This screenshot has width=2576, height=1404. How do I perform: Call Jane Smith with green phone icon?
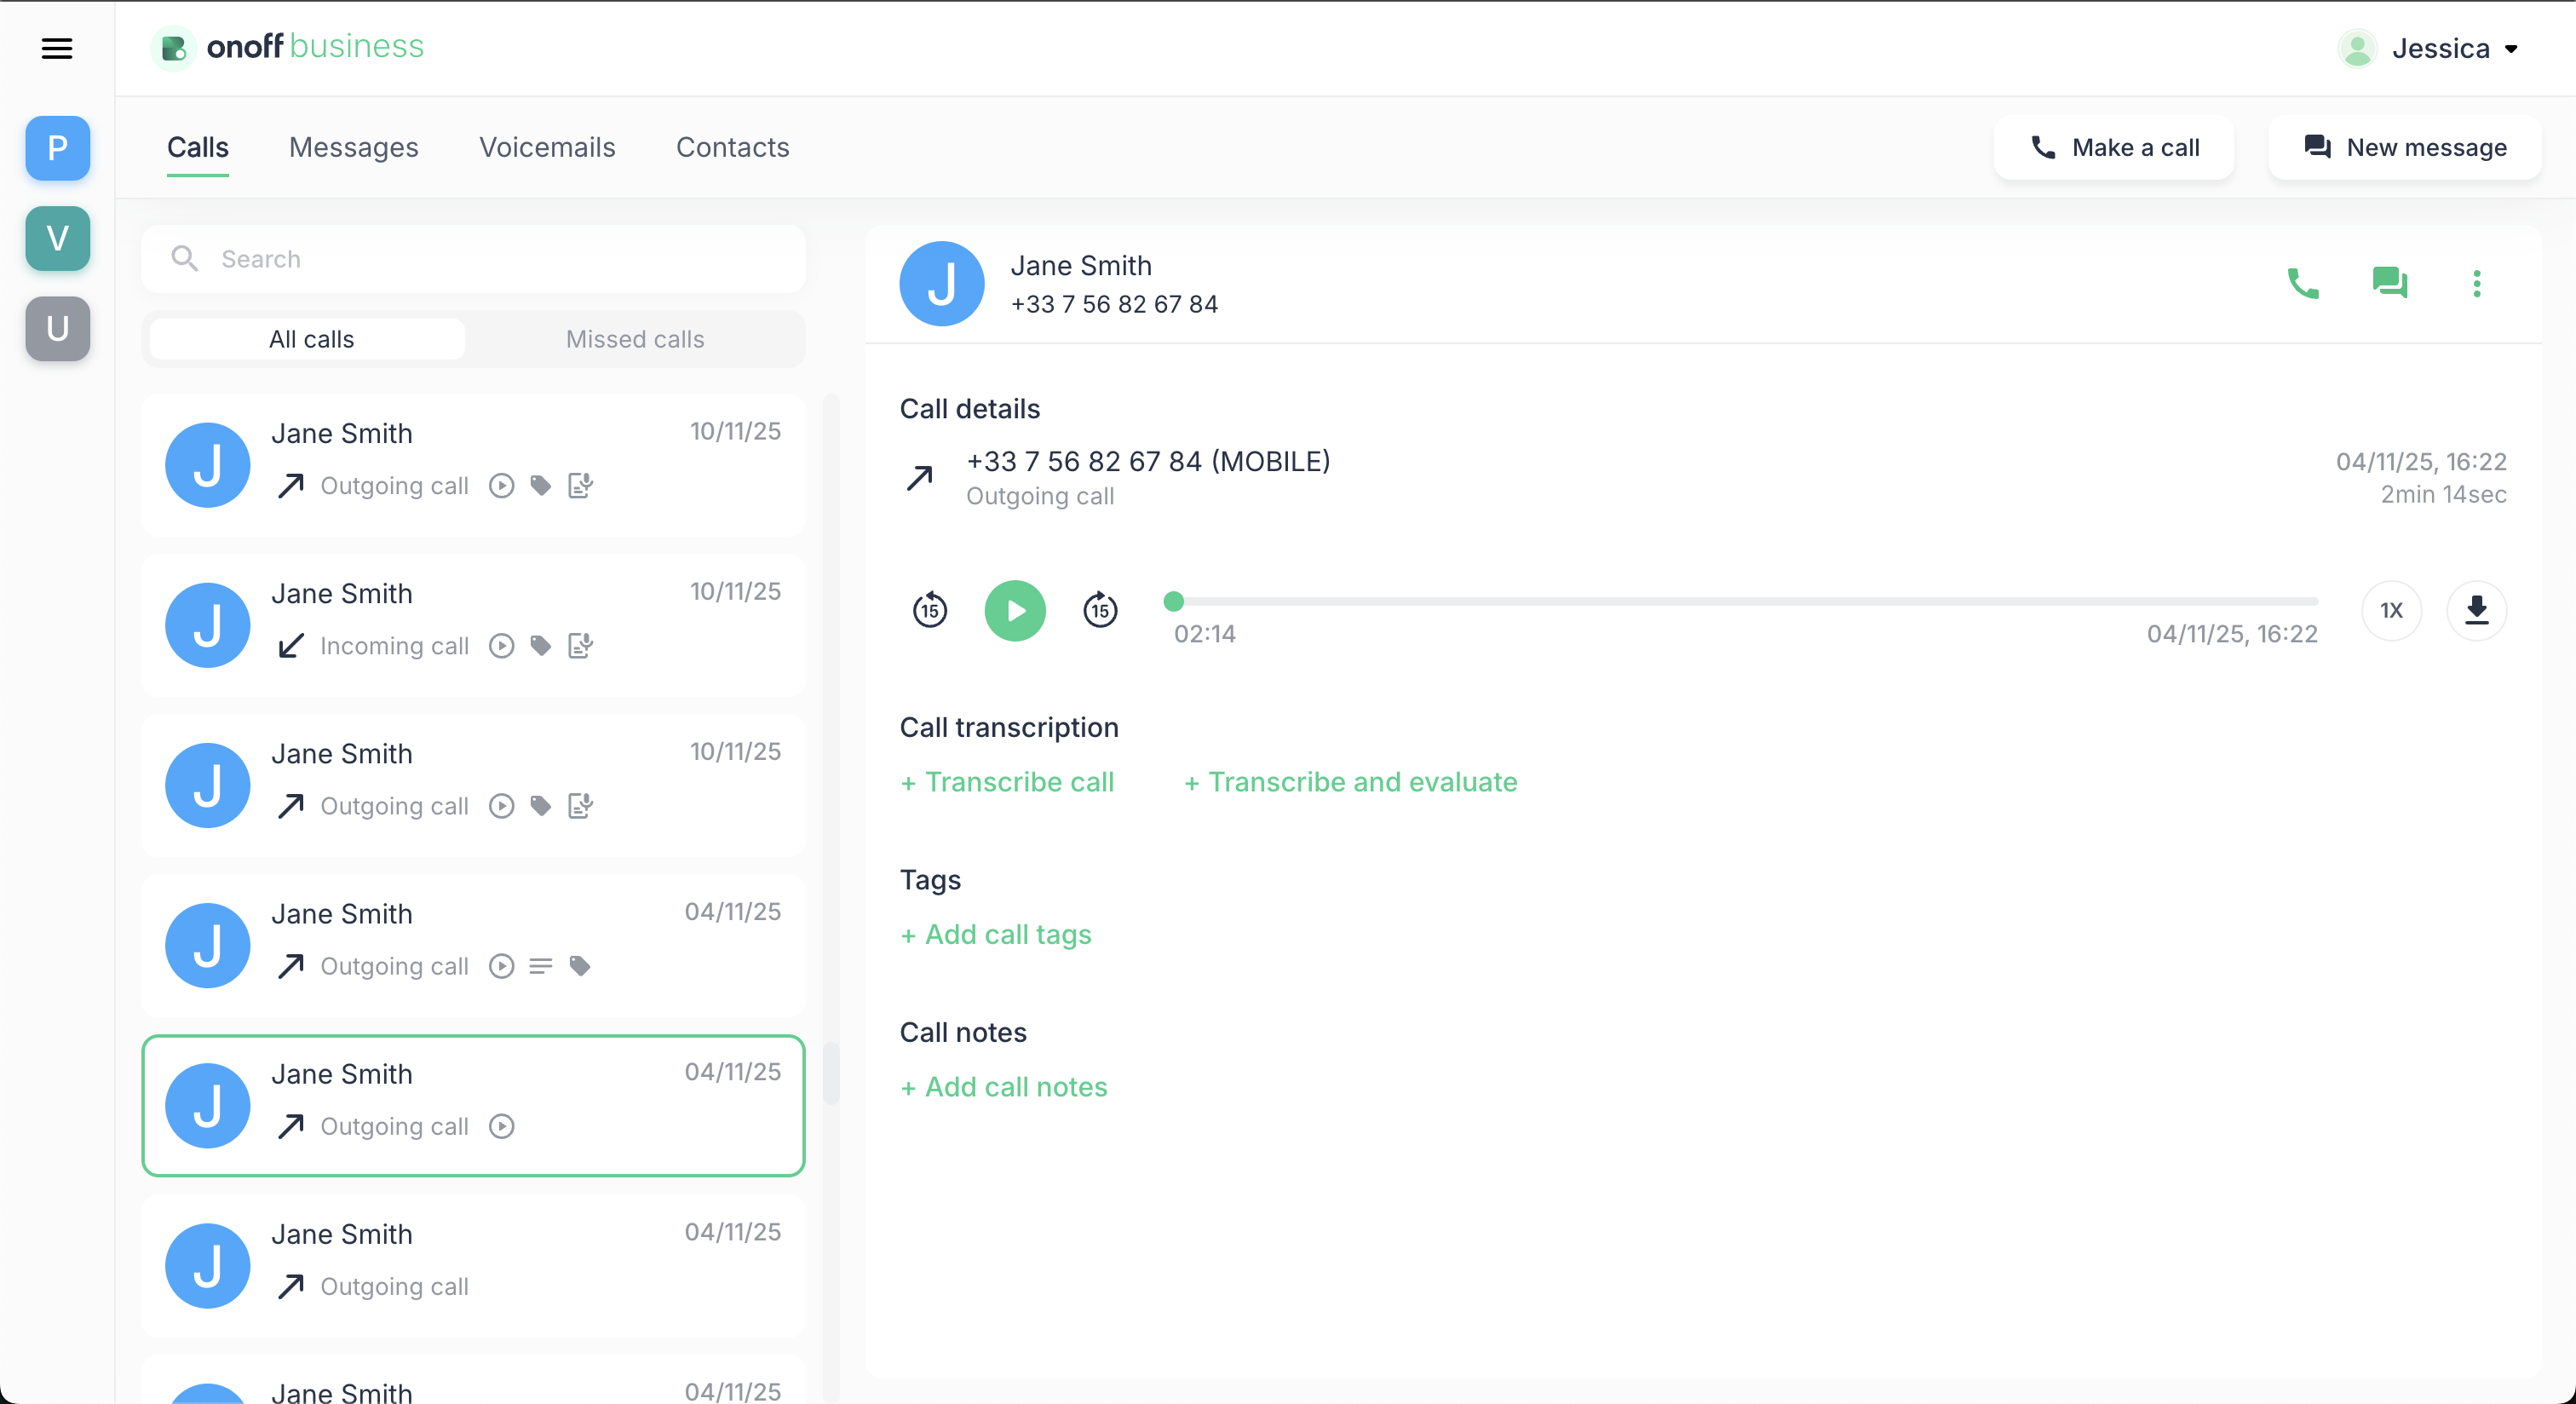(x=2303, y=283)
